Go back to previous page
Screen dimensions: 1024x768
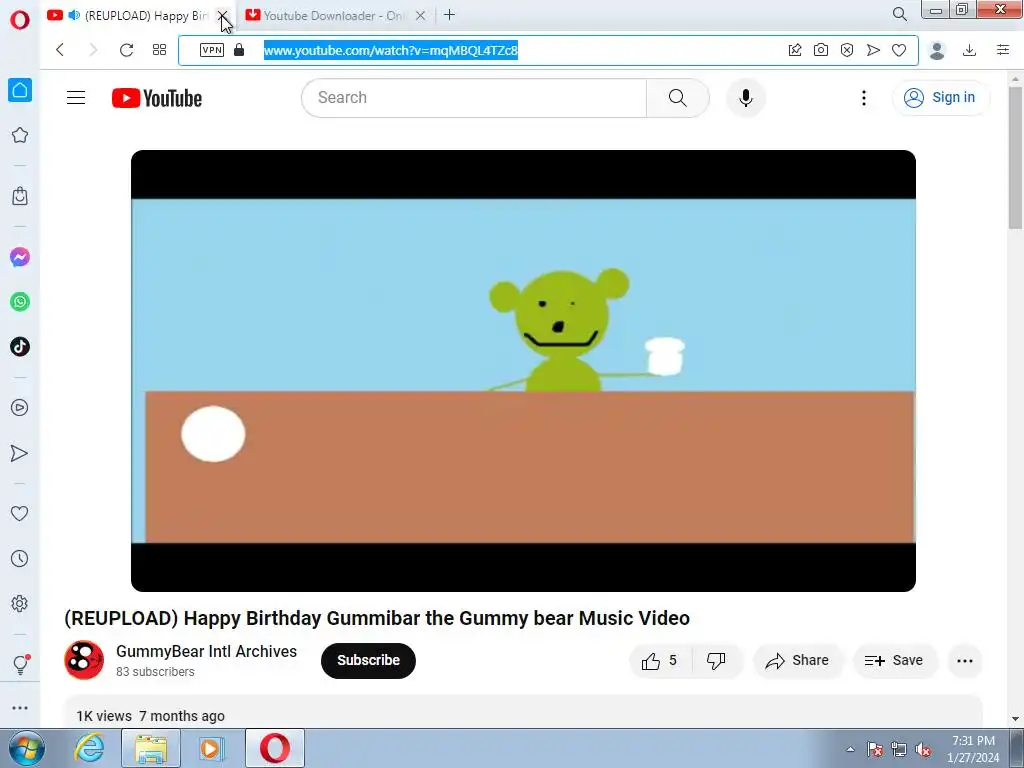click(x=60, y=50)
